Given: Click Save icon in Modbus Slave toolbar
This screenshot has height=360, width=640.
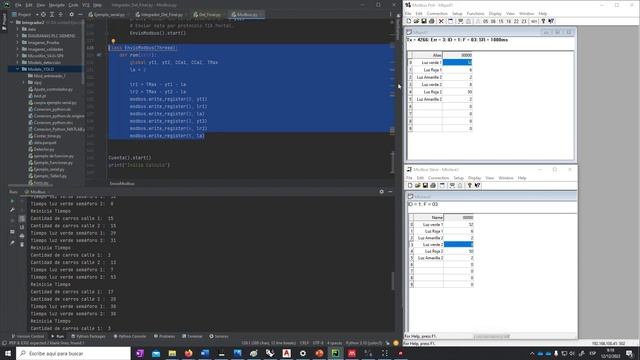Looking at the screenshot, I should tap(425, 185).
